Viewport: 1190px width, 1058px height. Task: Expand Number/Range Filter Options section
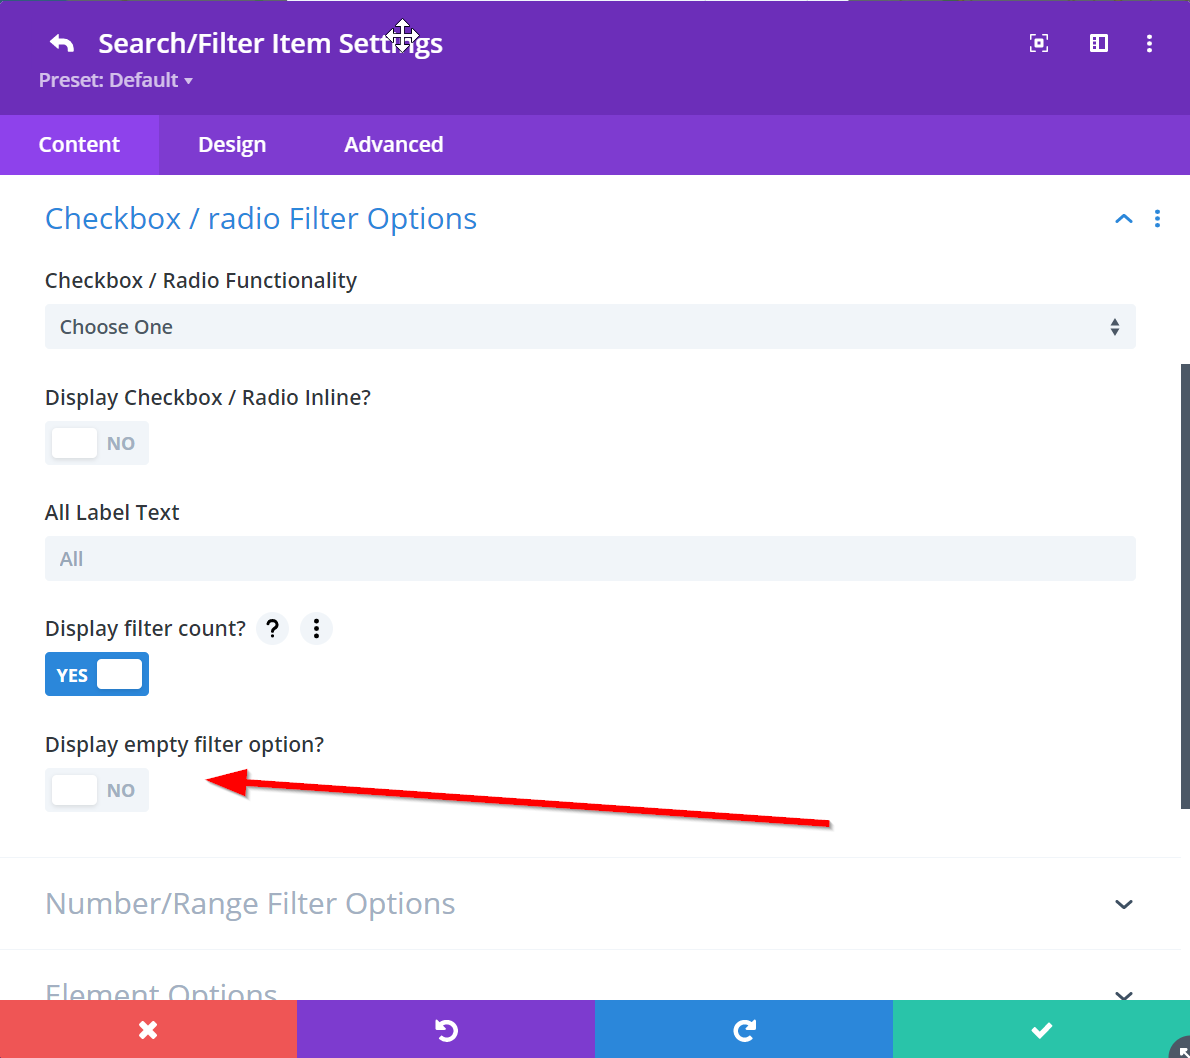pos(1124,904)
